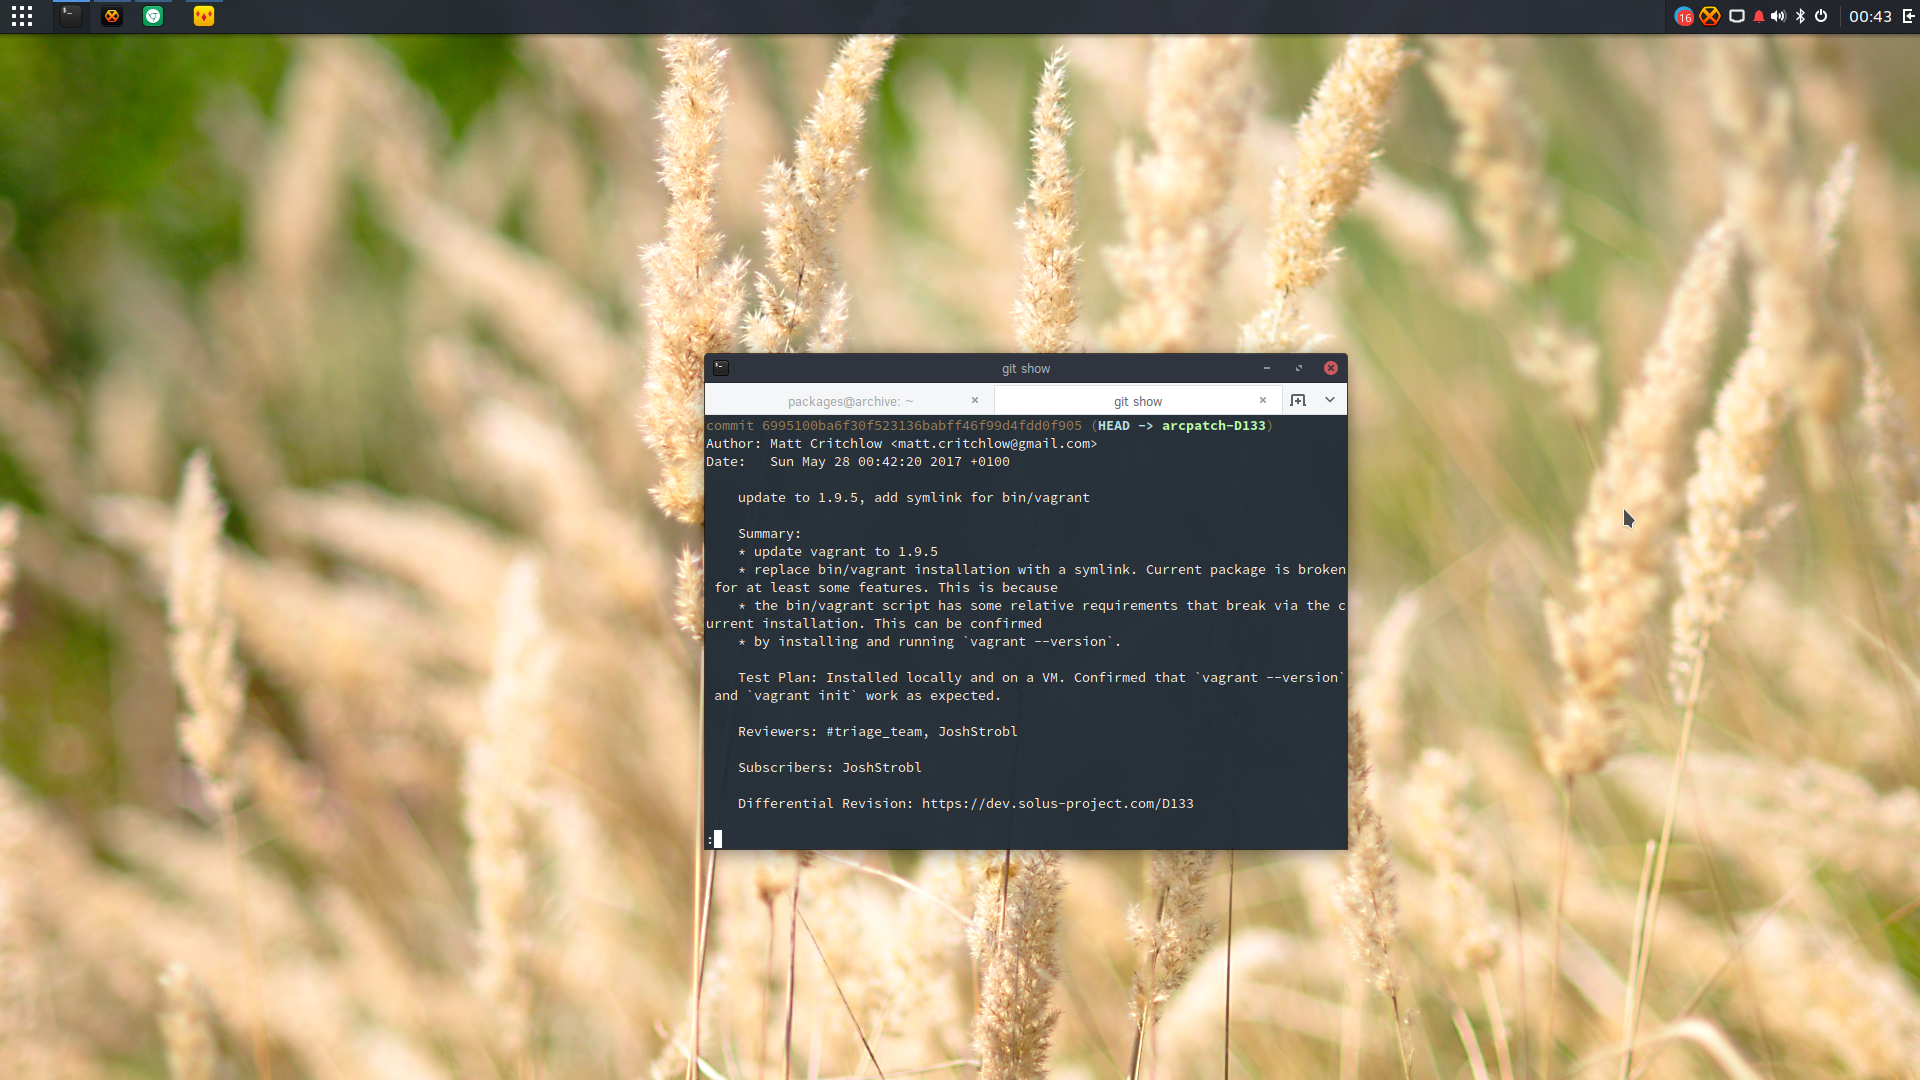Image resolution: width=1920 pixels, height=1080 pixels.
Task: Open the orange hexagon app in taskbar
Action: (112, 16)
